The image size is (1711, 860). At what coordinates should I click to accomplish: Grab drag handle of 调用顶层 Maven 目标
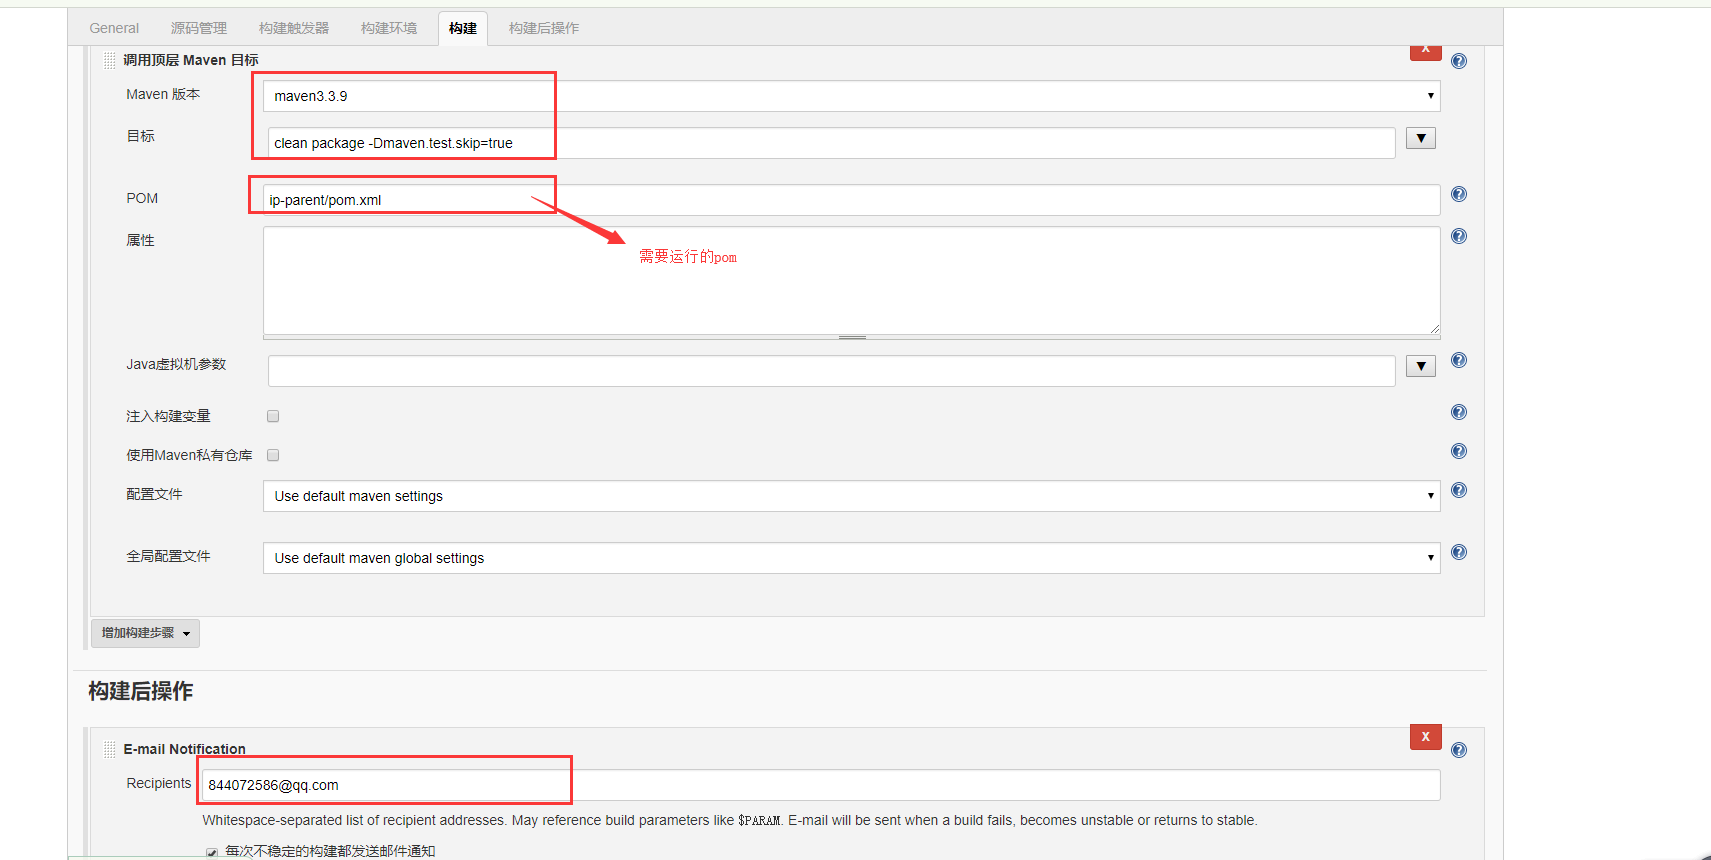click(110, 60)
